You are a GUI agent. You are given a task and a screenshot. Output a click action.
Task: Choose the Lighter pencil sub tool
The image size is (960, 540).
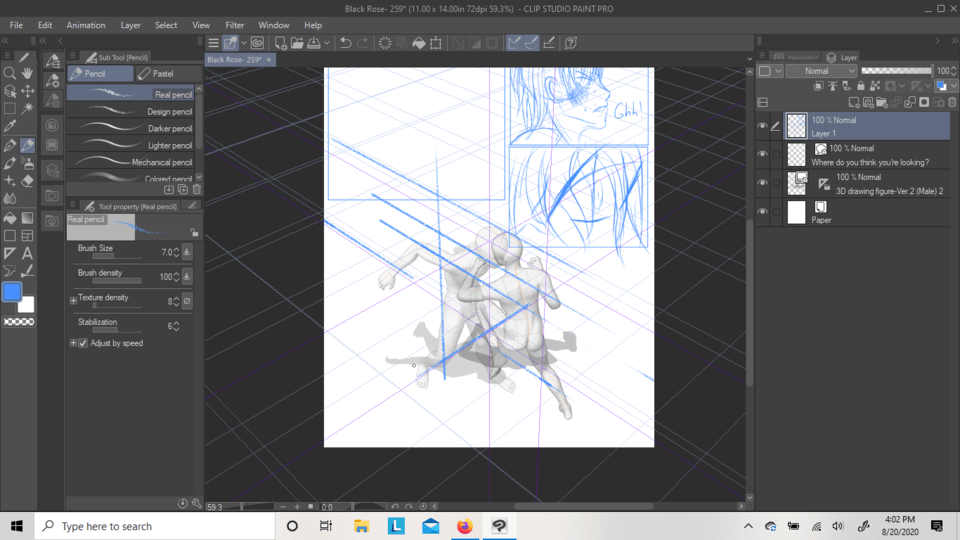click(x=130, y=145)
